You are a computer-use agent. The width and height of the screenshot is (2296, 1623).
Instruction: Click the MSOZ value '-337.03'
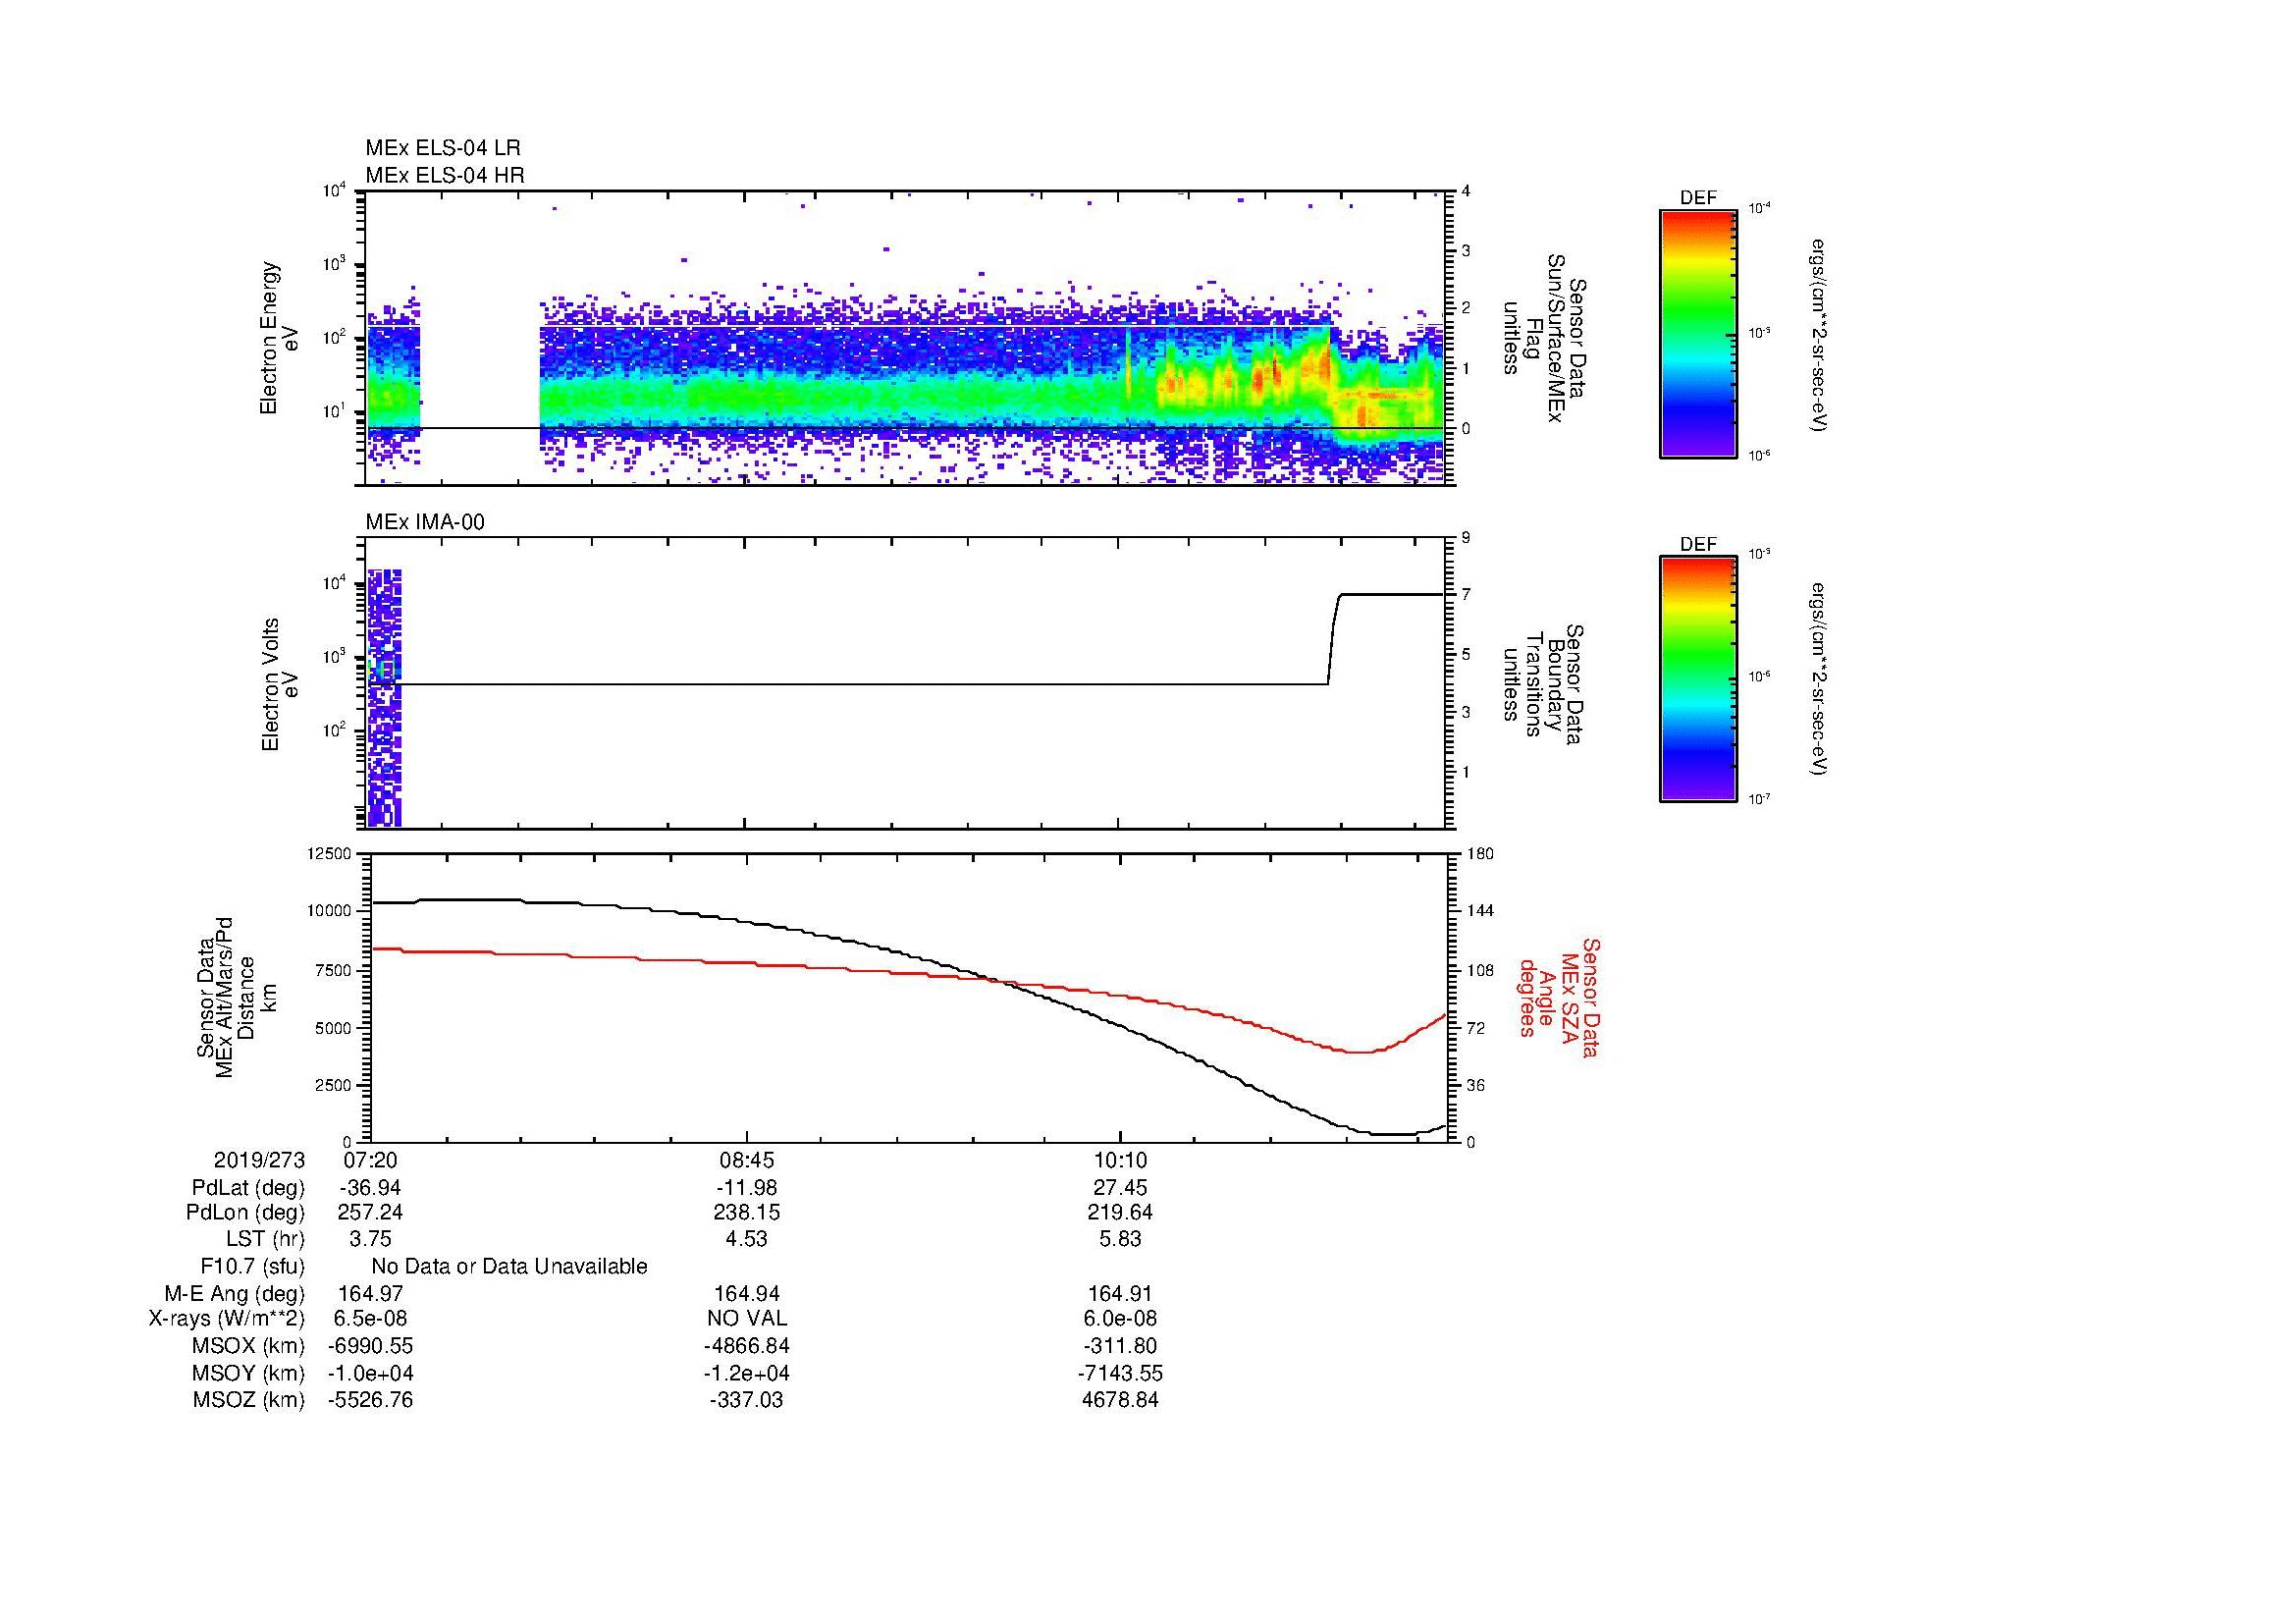coord(746,1401)
